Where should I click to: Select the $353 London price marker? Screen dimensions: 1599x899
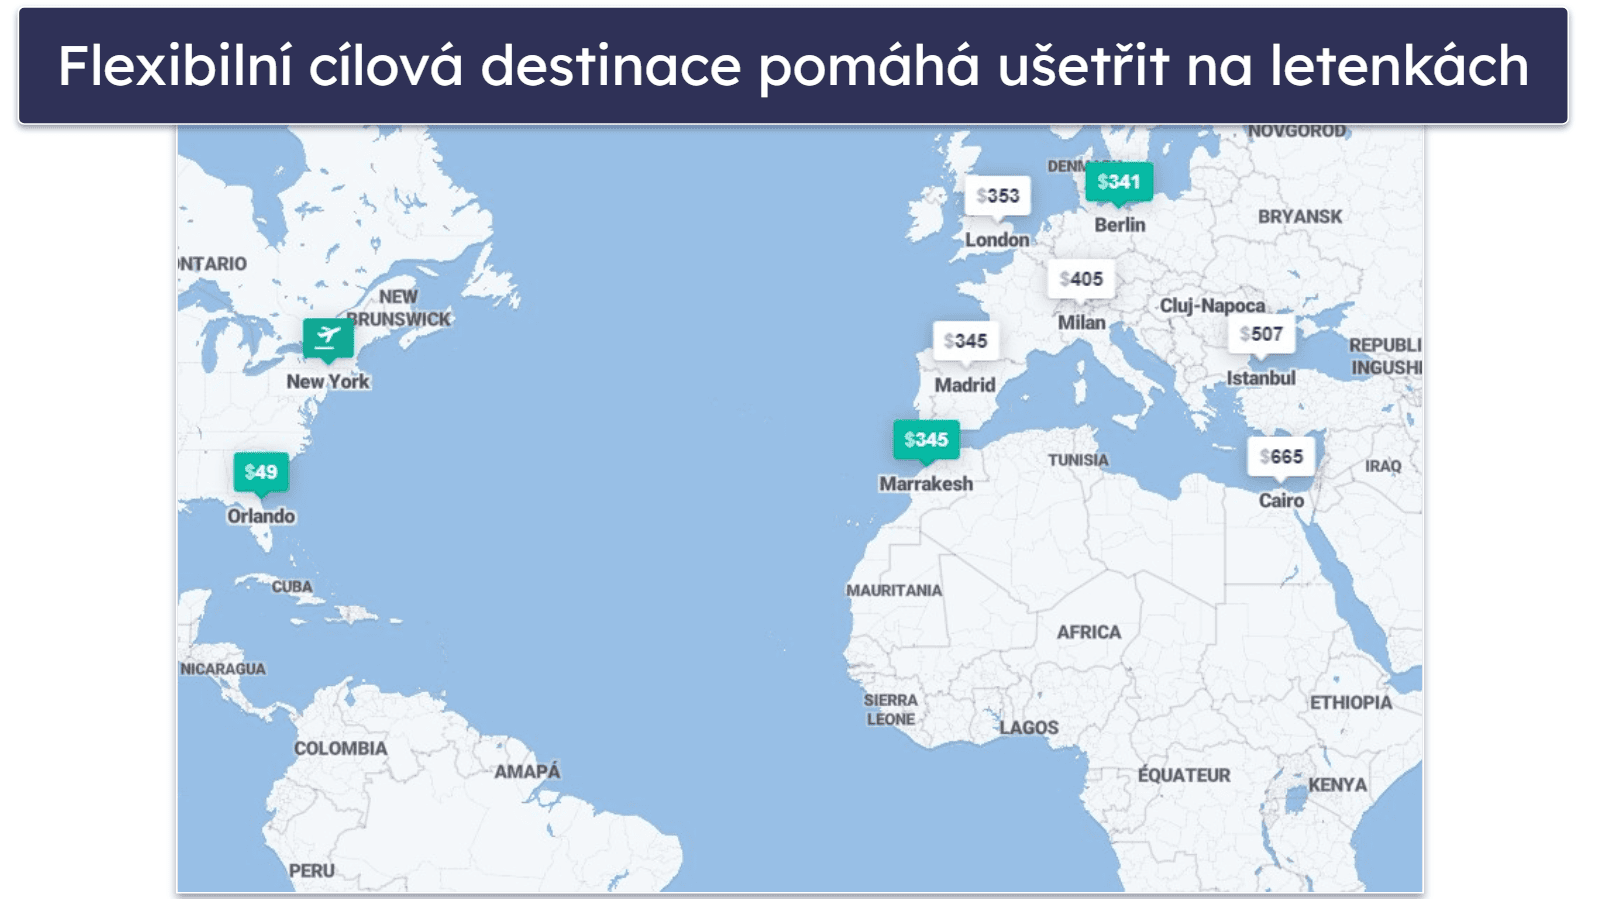click(997, 196)
